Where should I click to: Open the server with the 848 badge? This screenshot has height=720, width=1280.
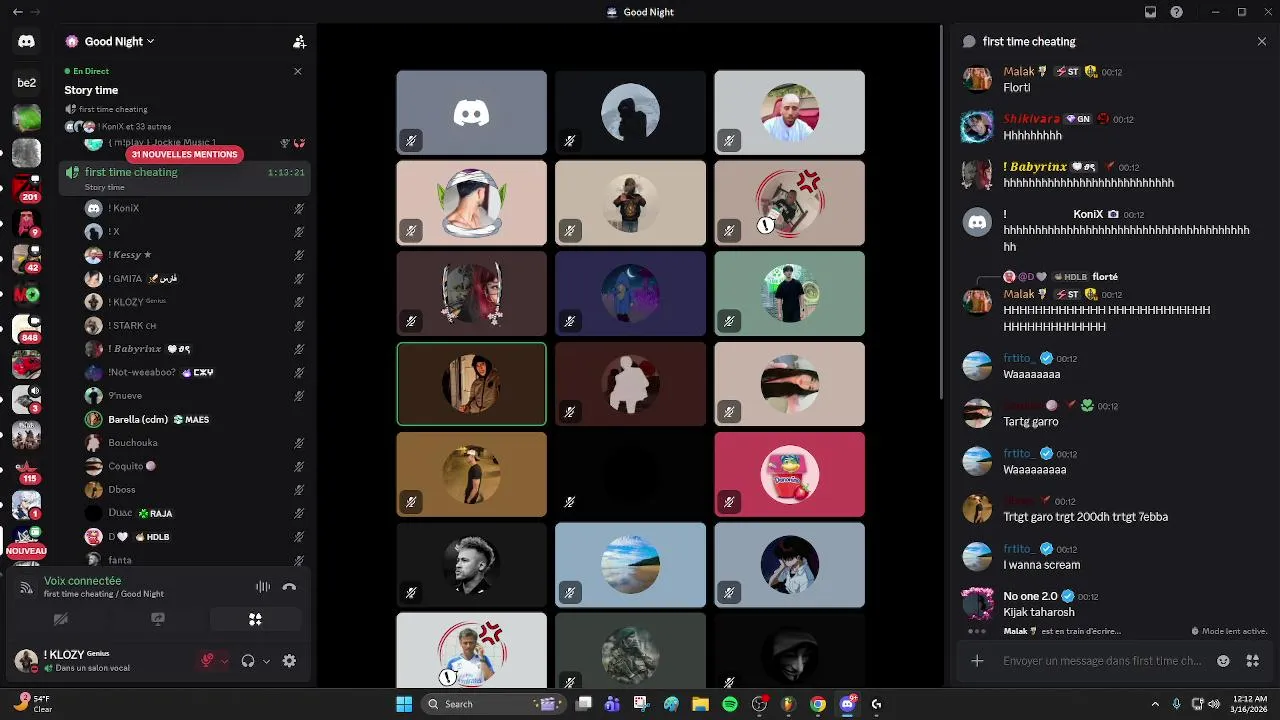26,330
